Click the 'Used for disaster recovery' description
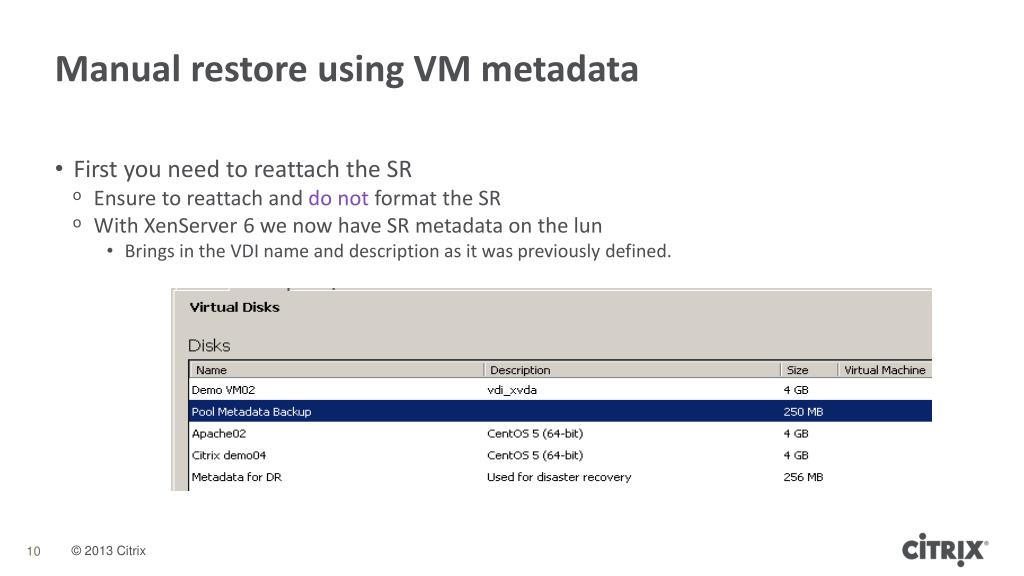The height and width of the screenshot is (576, 1024). (x=559, y=477)
